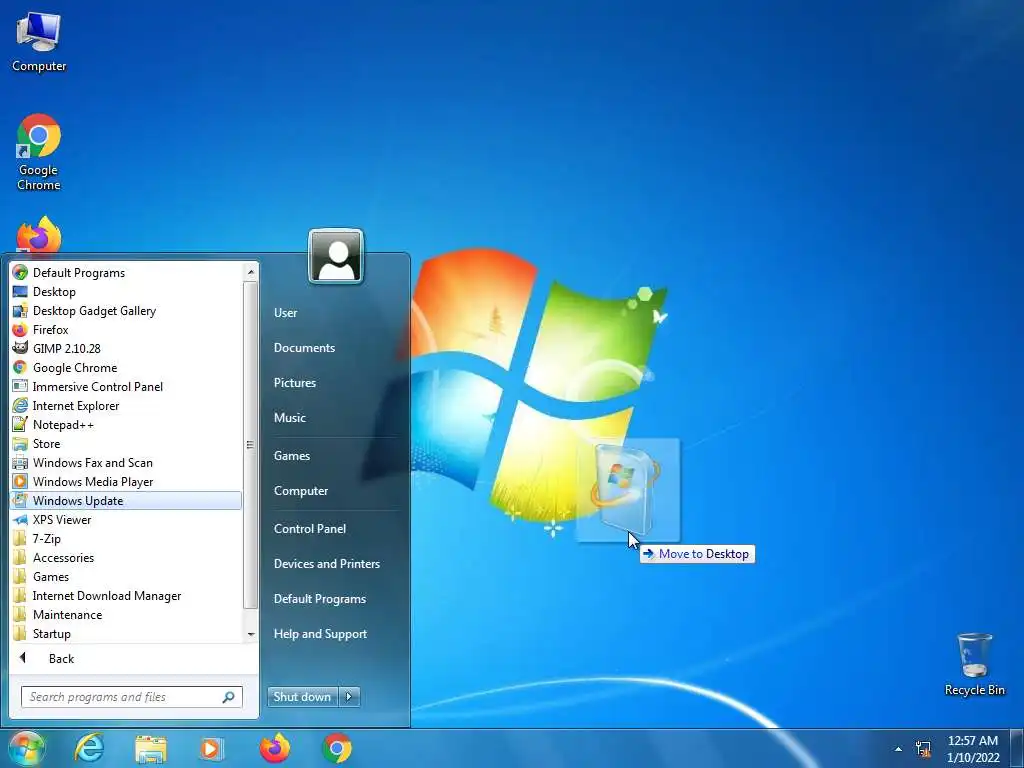
Task: Open Windows Media Player from taskbar
Action: [x=211, y=748]
